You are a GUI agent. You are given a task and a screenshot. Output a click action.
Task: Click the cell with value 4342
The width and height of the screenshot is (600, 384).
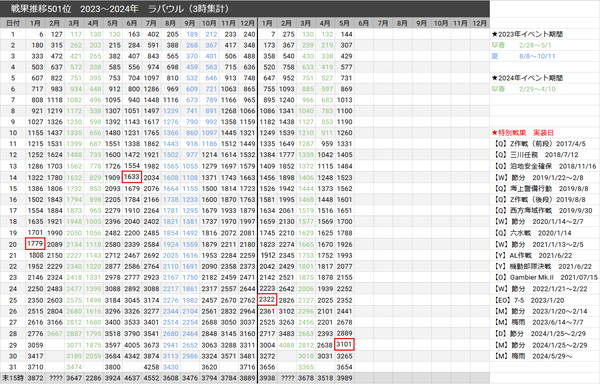[x=132, y=356]
